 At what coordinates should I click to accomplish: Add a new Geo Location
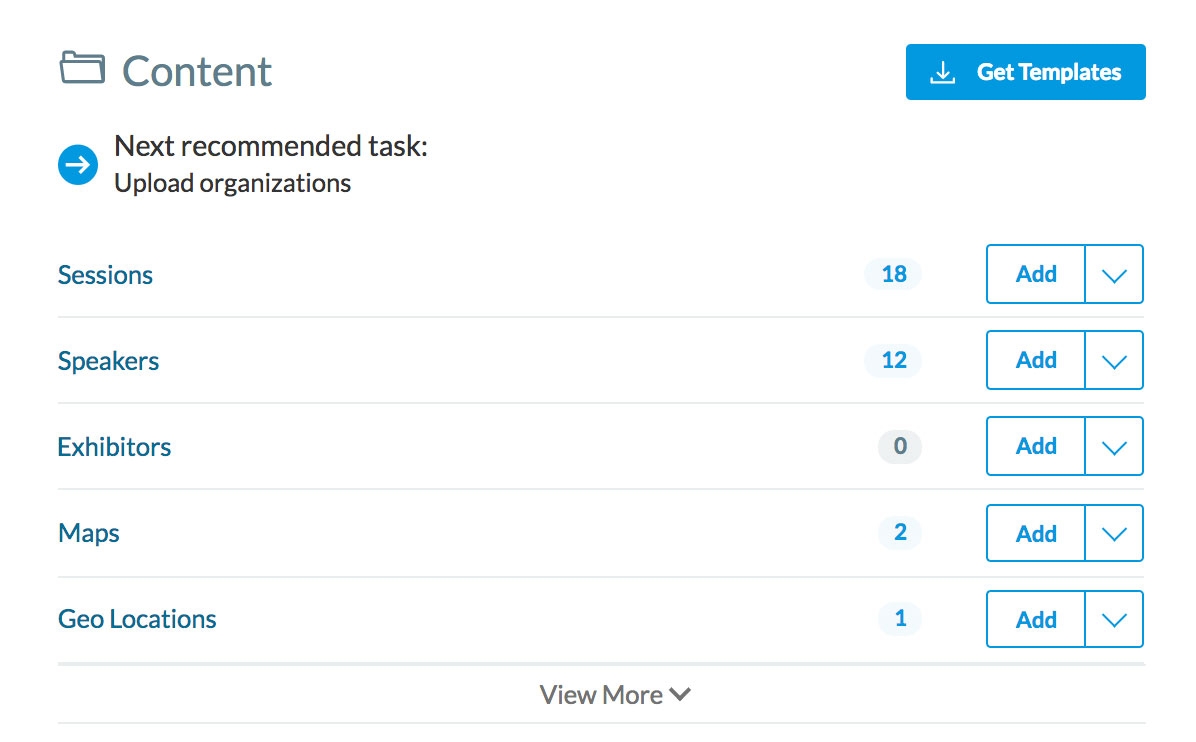[1036, 619]
